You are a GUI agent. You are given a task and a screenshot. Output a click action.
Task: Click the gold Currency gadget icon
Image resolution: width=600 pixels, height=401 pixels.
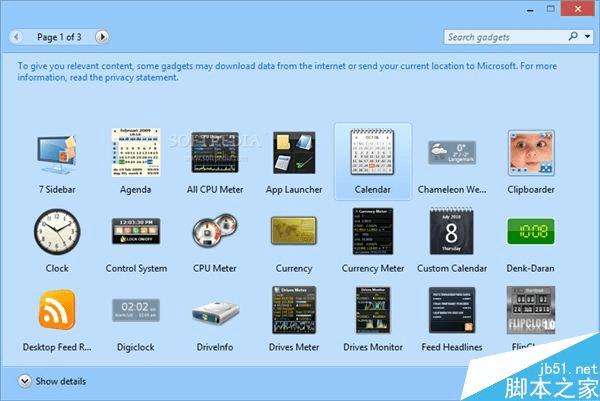coord(294,231)
